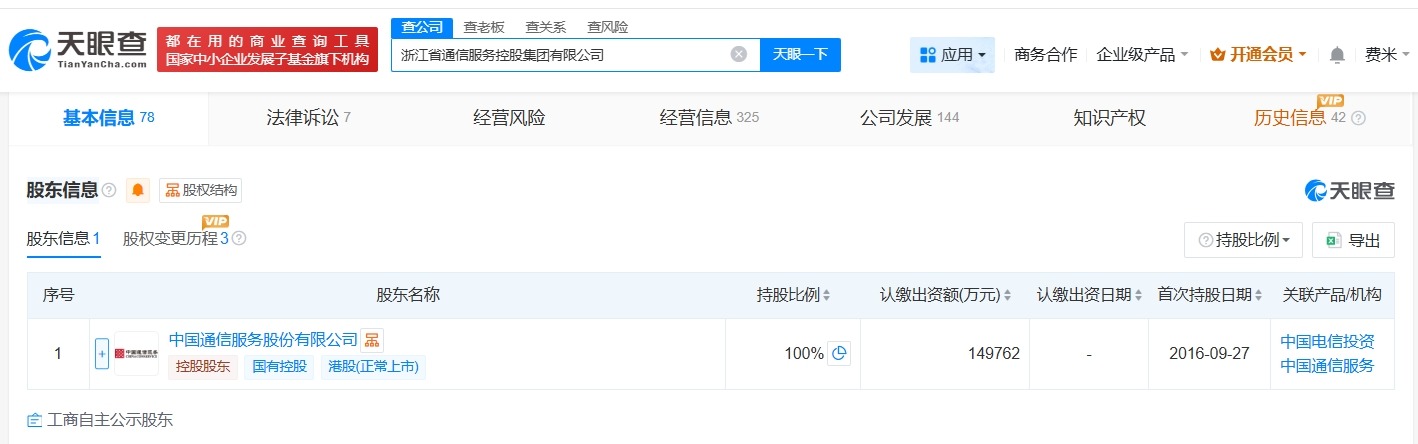Select the 查老板 search tab
This screenshot has height=444, width=1418.
point(484,27)
